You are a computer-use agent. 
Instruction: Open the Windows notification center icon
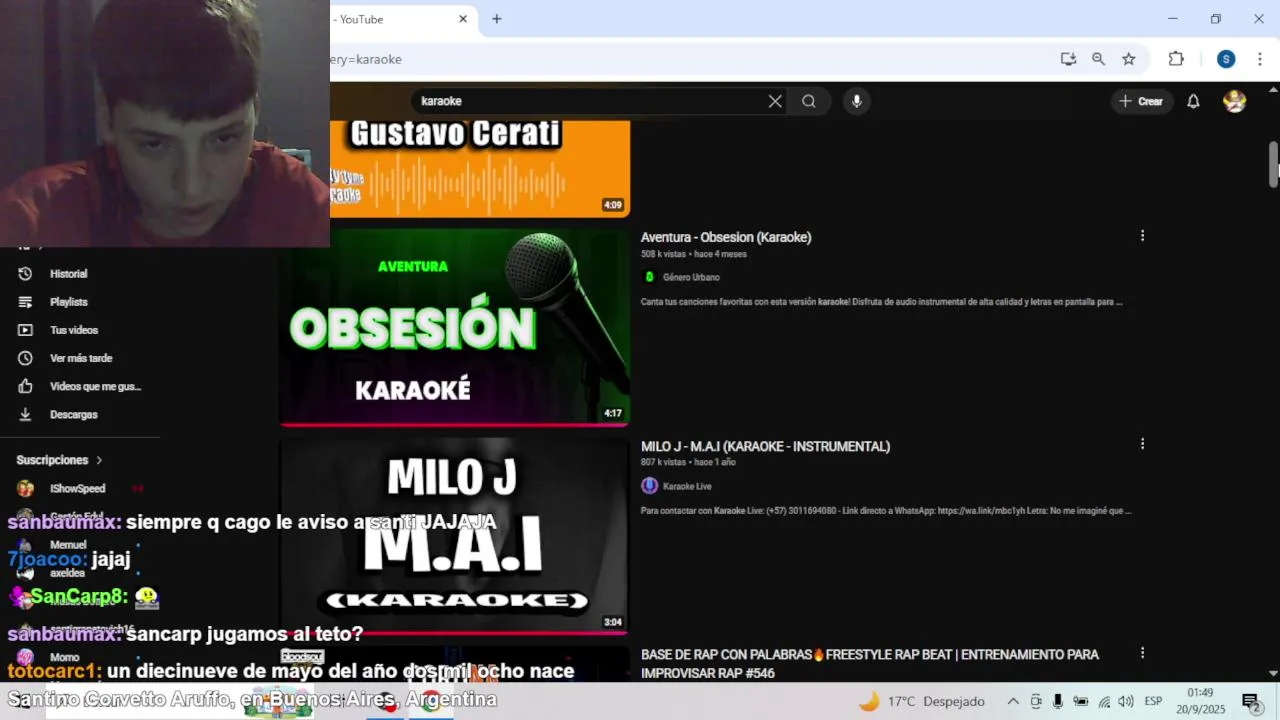tap(1250, 701)
